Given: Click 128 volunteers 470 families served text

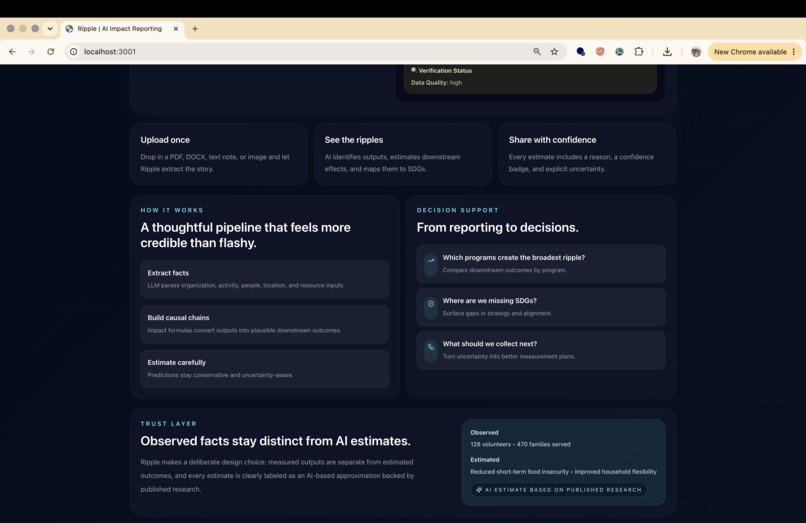Looking at the screenshot, I should click(520, 444).
